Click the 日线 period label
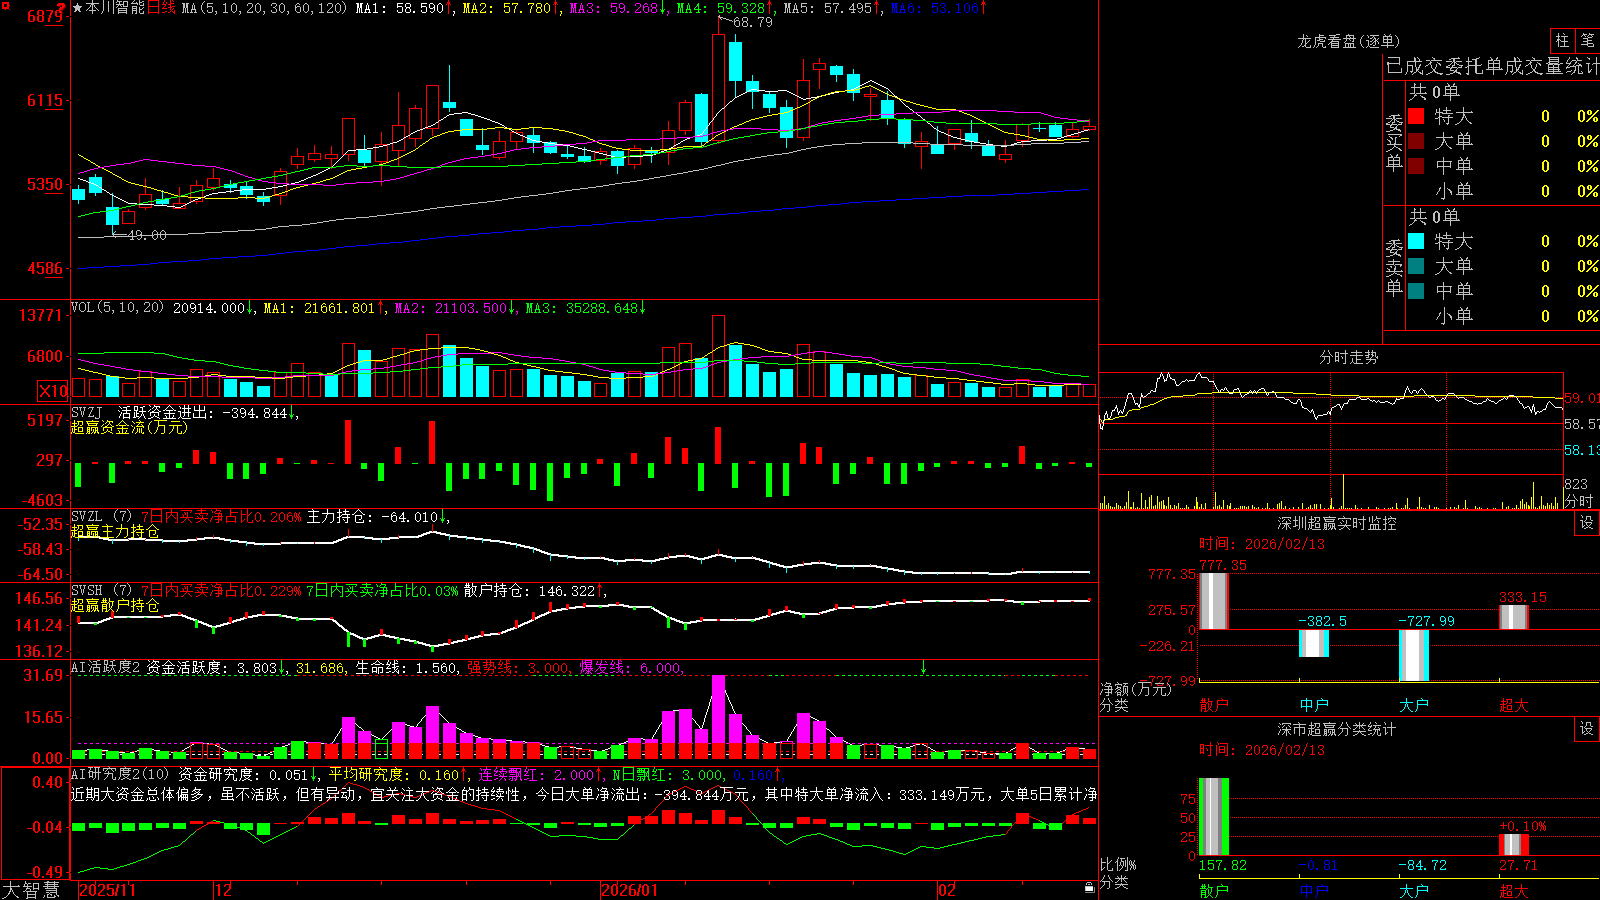The width and height of the screenshot is (1600, 900). tap(161, 8)
